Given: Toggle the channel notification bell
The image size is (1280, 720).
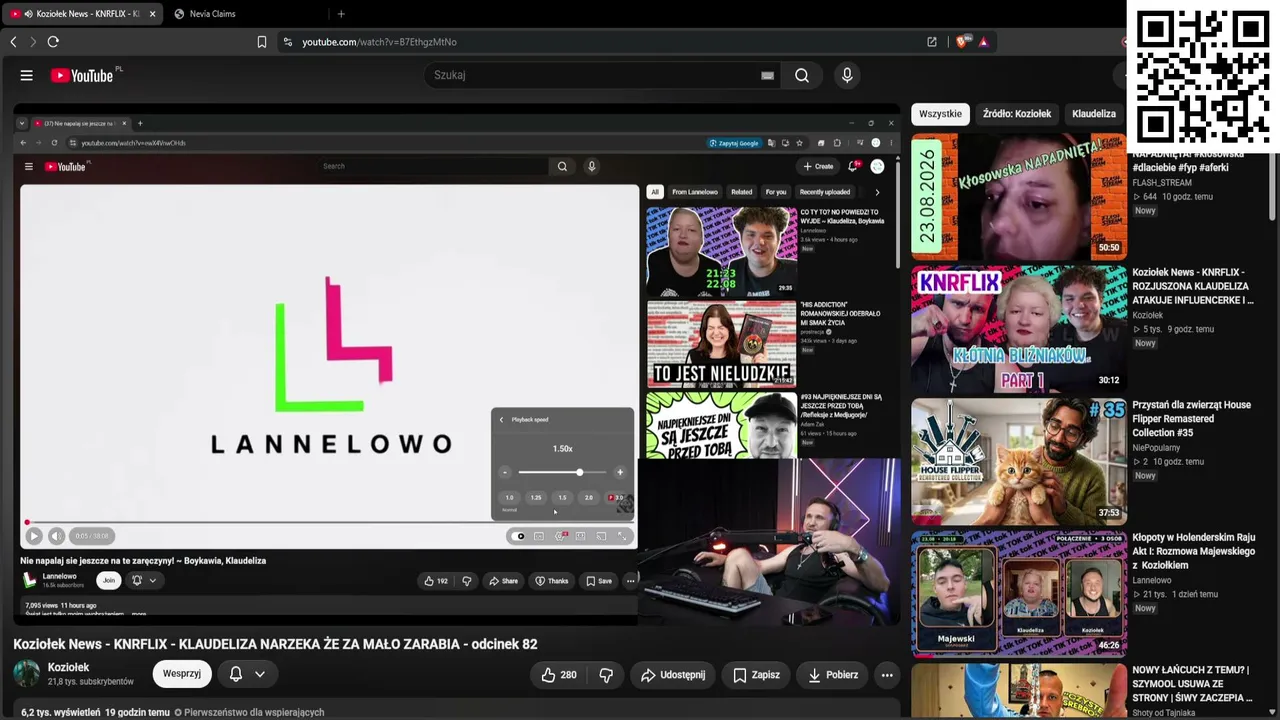Looking at the screenshot, I should tap(236, 674).
